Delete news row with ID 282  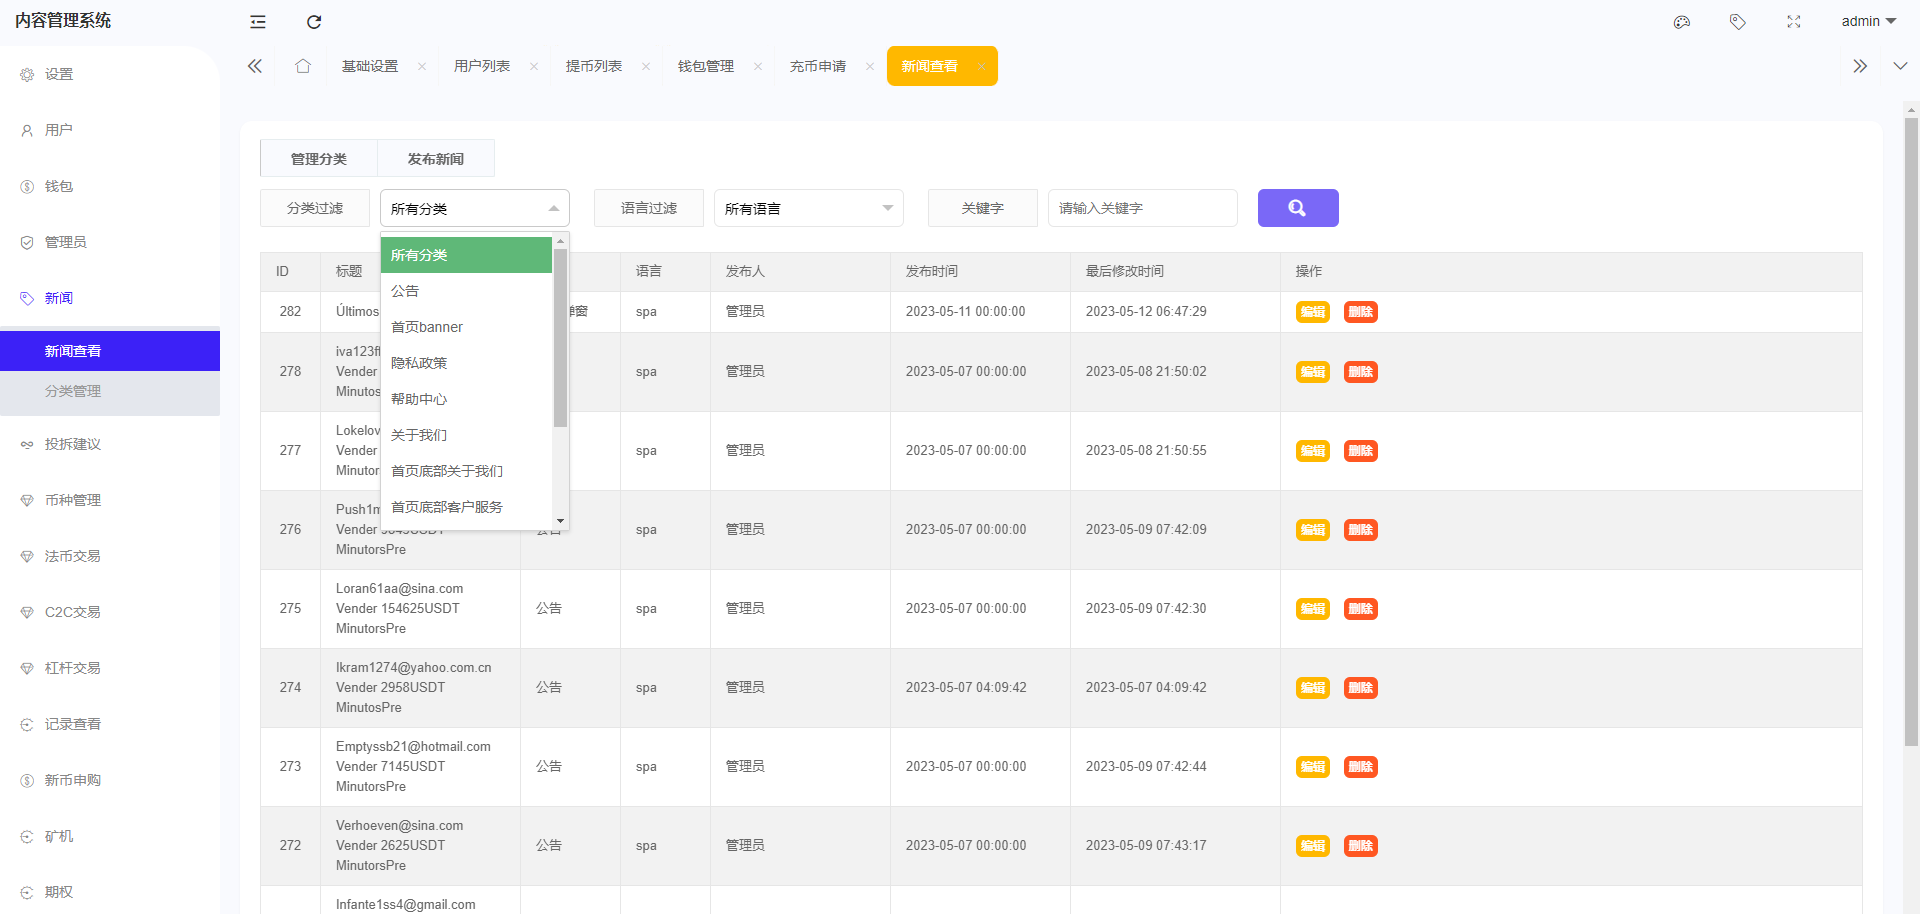tap(1360, 312)
